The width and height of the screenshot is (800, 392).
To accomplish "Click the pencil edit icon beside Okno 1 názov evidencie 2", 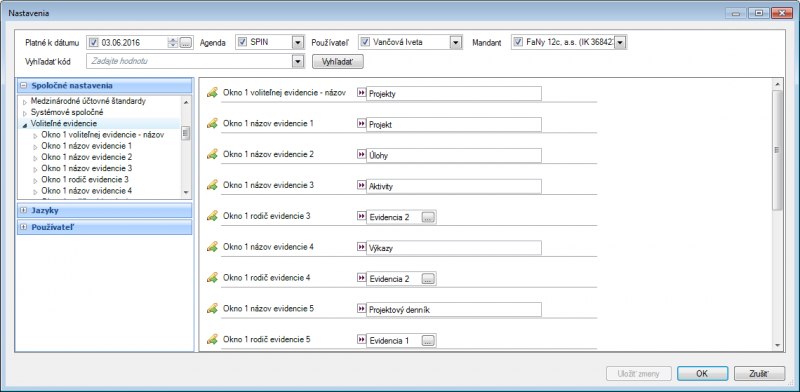I will click(212, 155).
